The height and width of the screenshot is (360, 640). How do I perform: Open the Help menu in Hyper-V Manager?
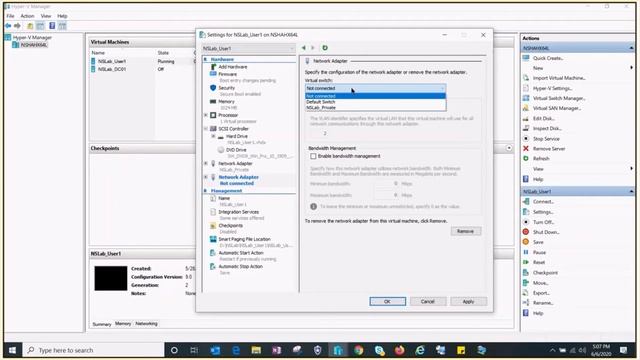[x=62, y=16]
